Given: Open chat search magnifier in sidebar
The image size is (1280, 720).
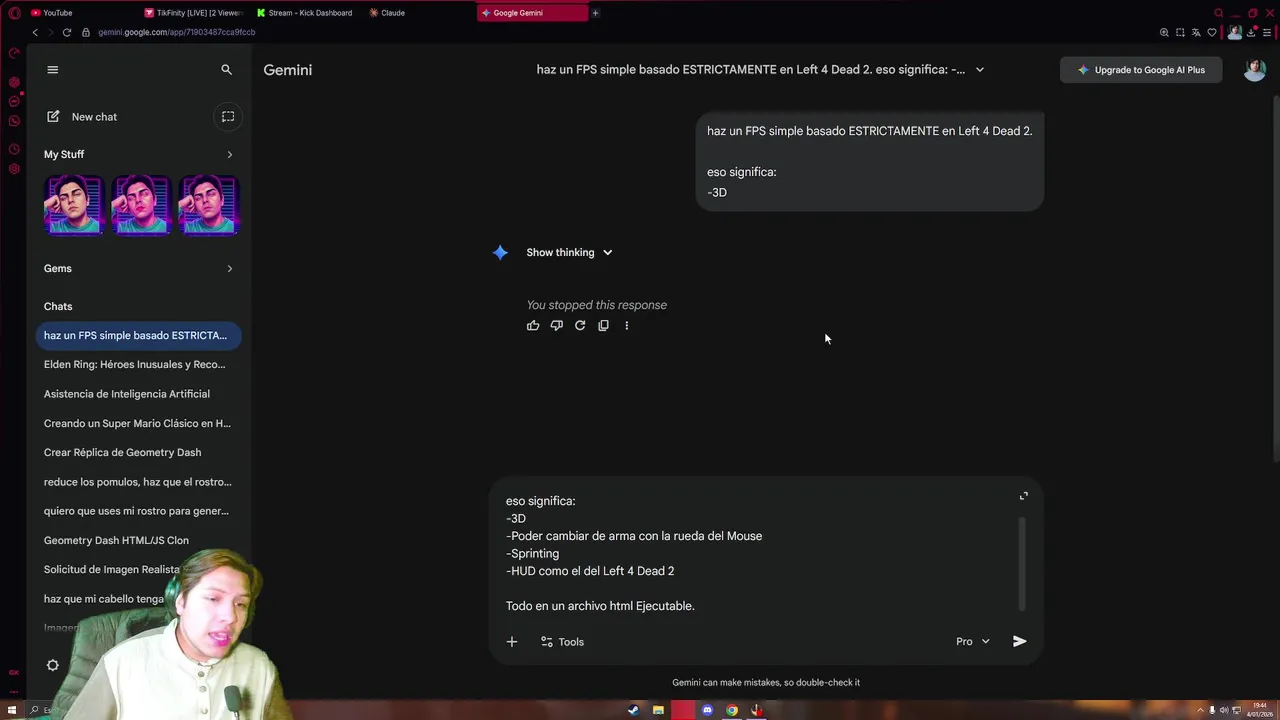Looking at the screenshot, I should (x=226, y=70).
